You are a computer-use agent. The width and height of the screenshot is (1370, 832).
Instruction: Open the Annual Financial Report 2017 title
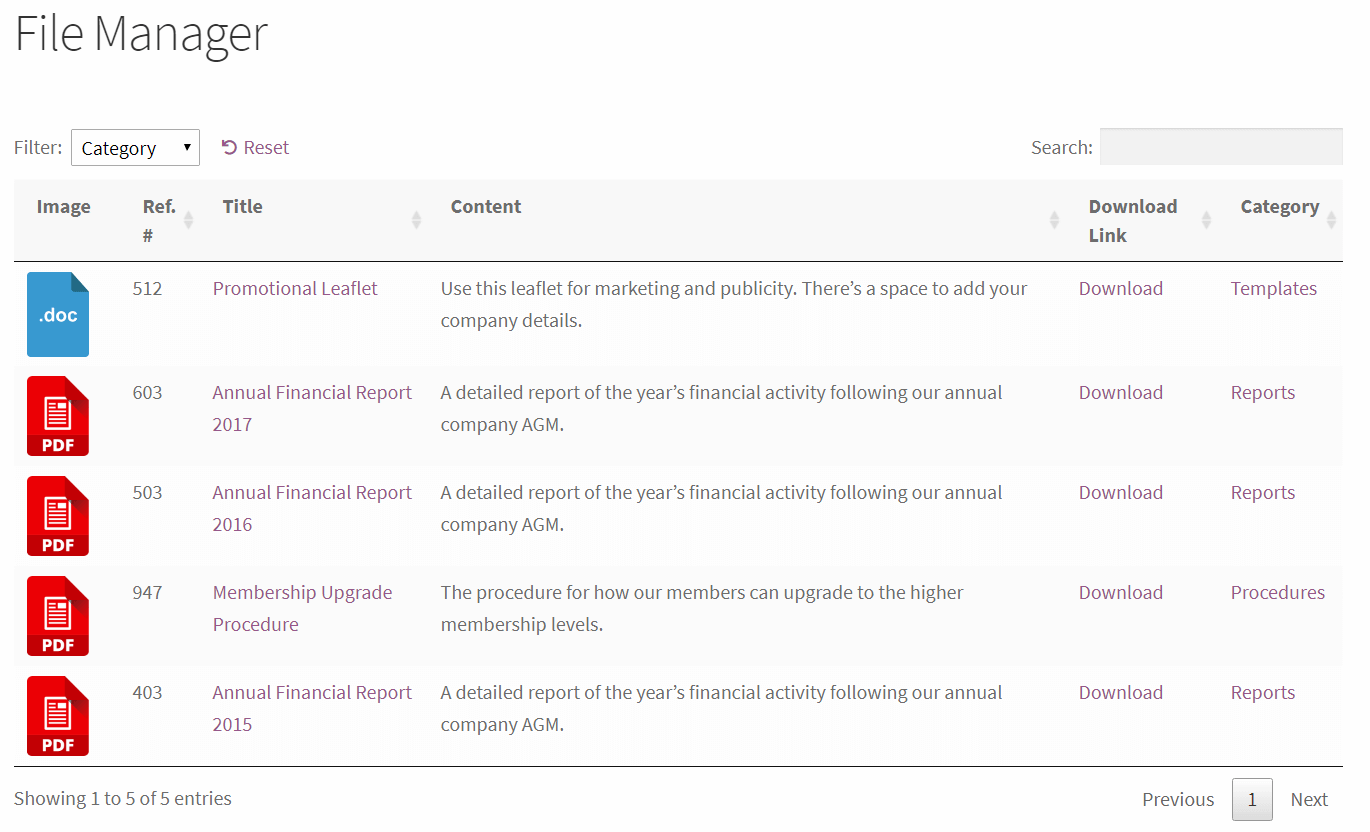(x=312, y=393)
